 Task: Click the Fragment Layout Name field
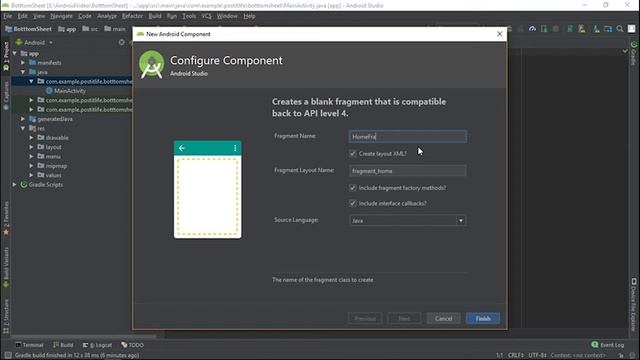tap(408, 171)
